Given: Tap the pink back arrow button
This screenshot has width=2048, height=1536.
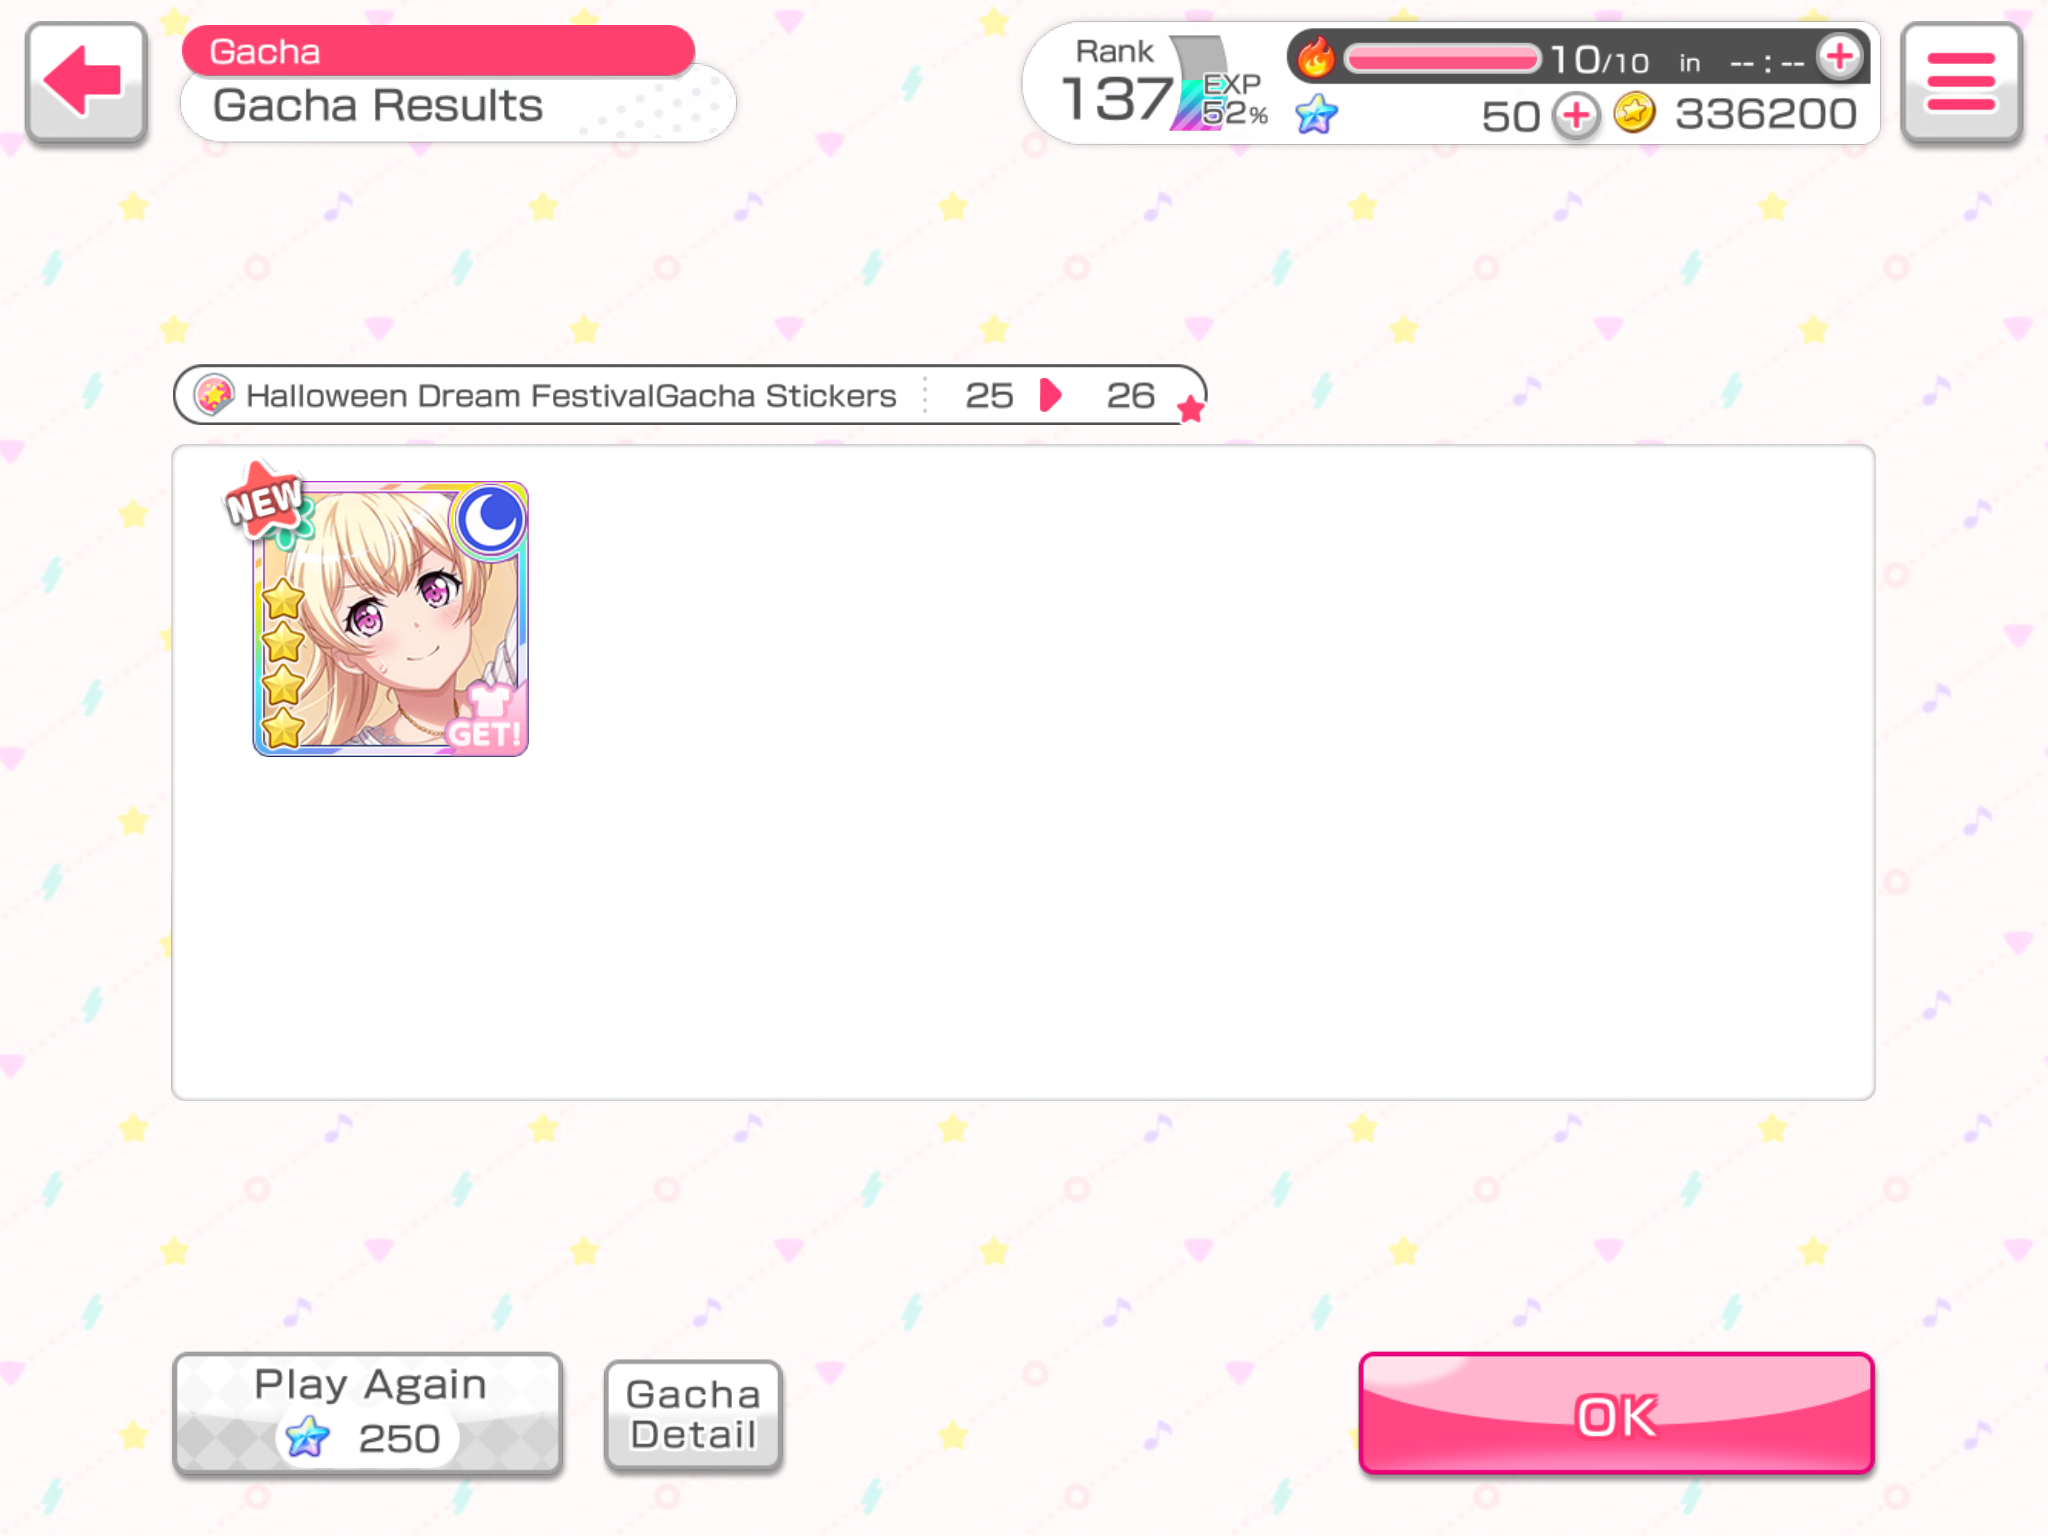Looking at the screenshot, I should tap(87, 84).
